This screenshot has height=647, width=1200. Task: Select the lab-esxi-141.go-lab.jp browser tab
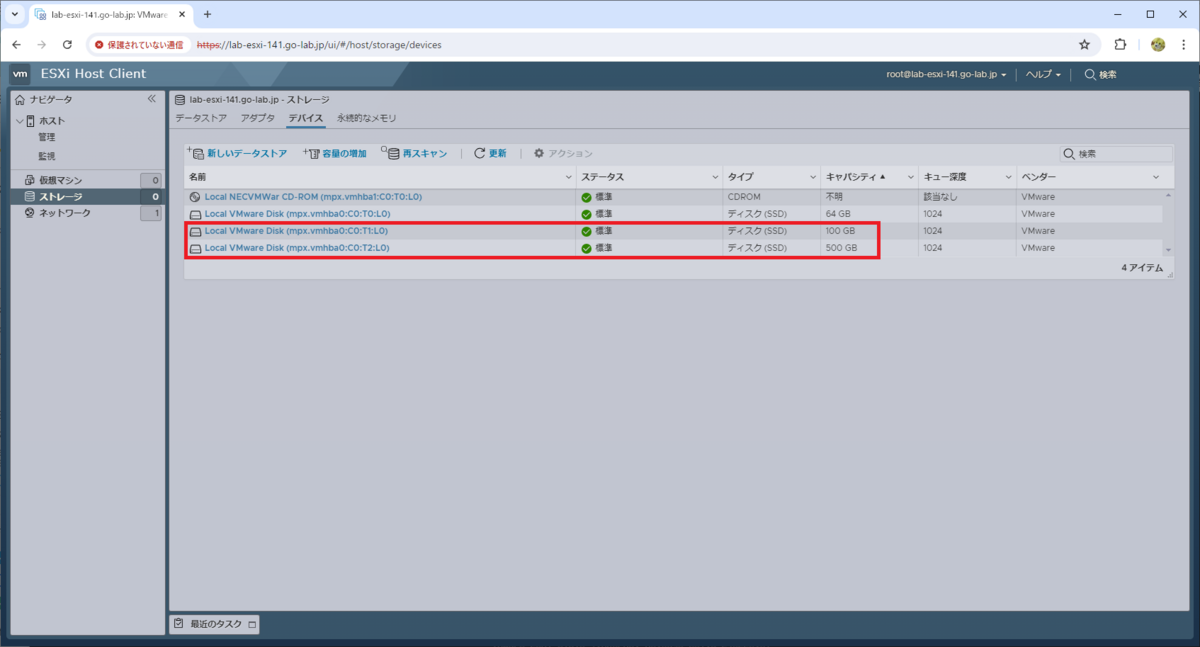coord(110,15)
